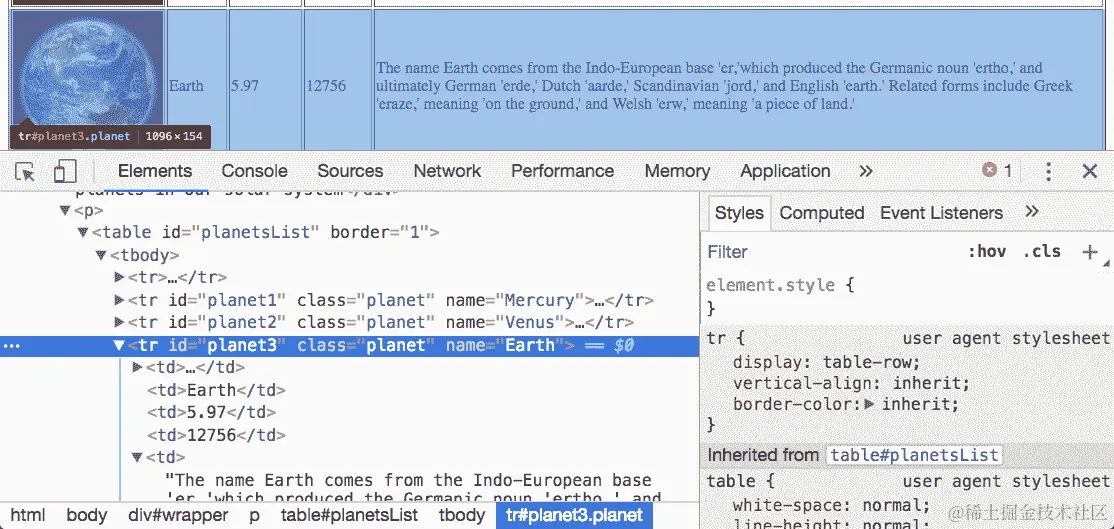
Task: Collapse the <tbody> node
Action: coord(101,255)
